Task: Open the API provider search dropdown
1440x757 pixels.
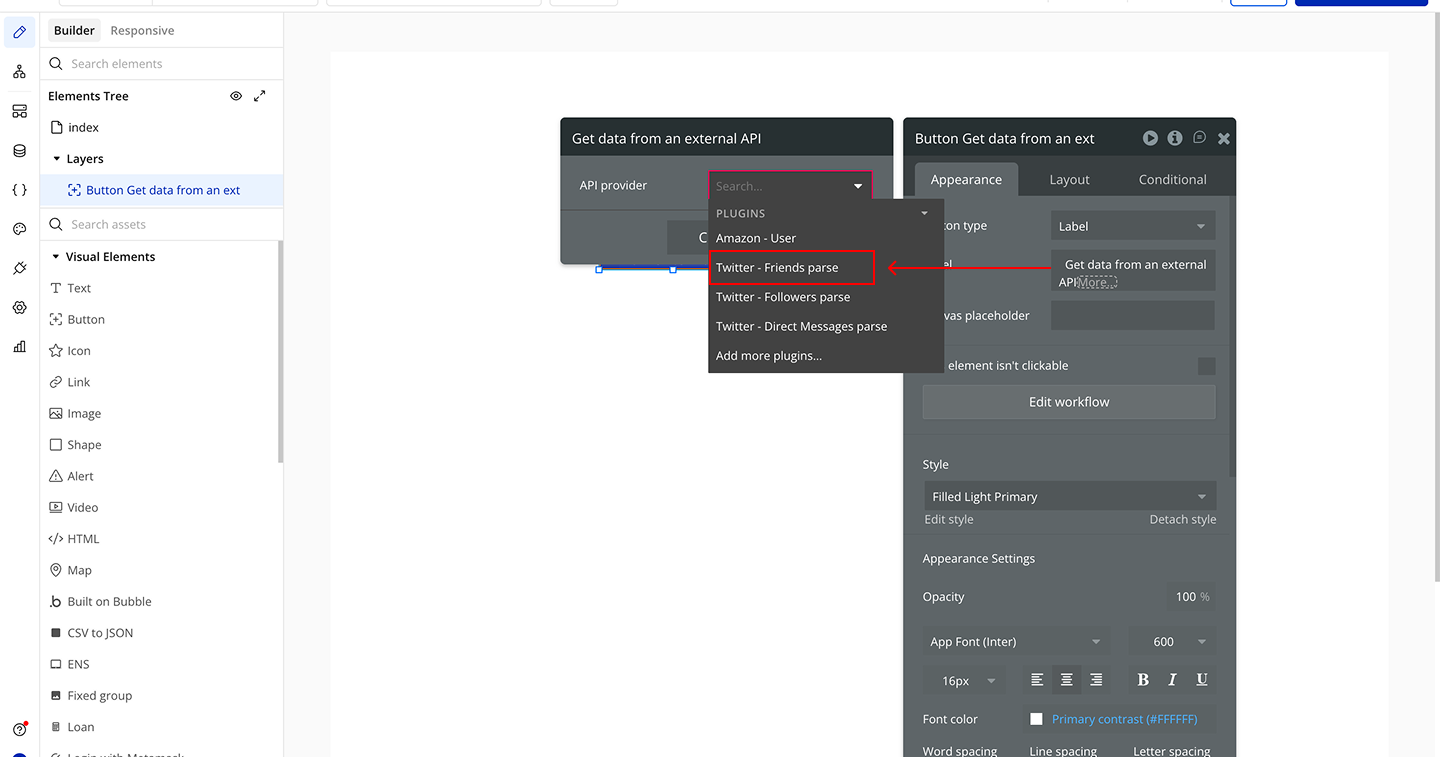Action: pos(790,186)
